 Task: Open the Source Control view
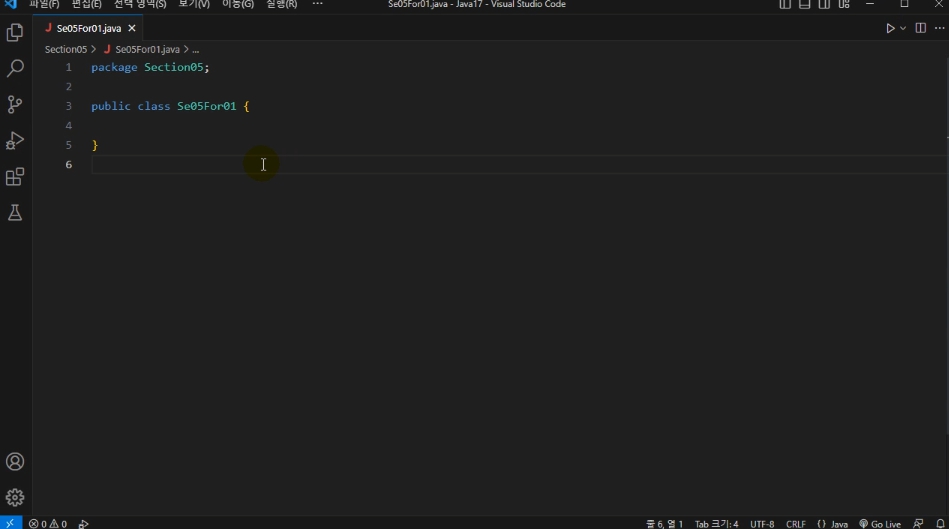[15, 105]
